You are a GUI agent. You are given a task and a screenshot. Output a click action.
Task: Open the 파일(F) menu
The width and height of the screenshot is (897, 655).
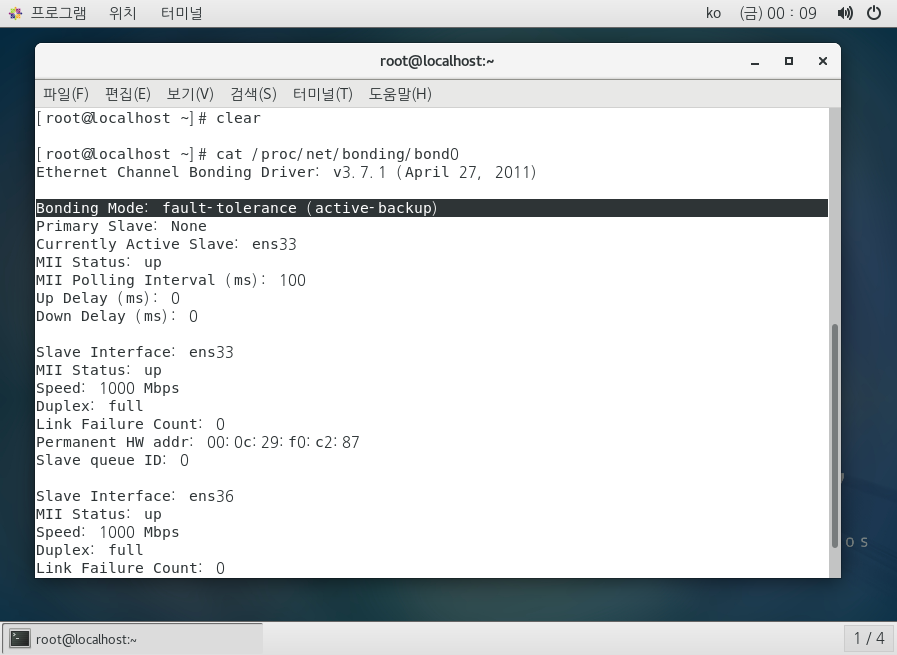point(66,93)
